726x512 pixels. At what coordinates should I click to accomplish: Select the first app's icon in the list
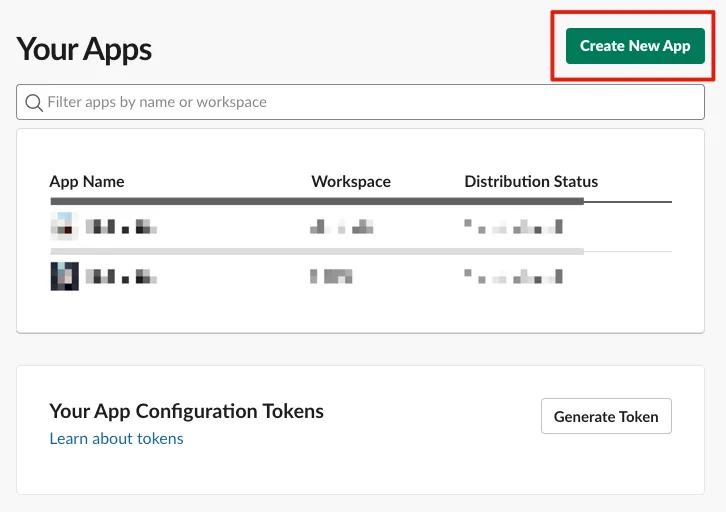(x=64, y=226)
